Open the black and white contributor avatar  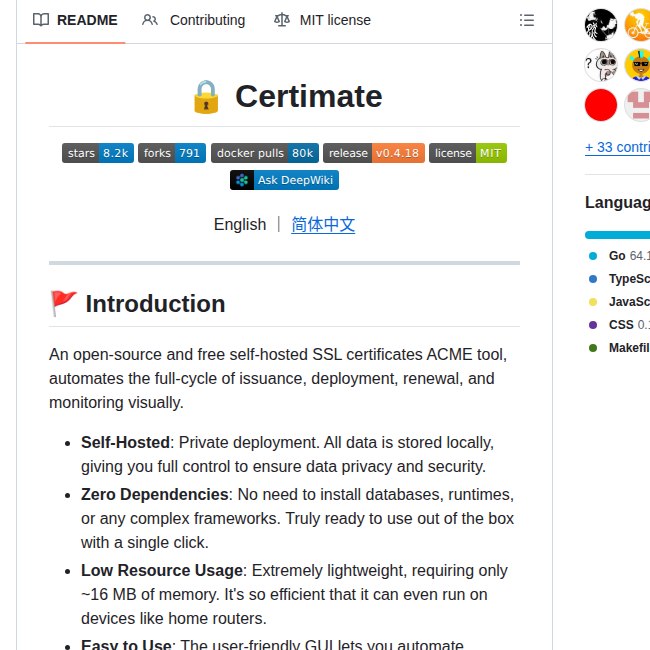pyautogui.click(x=601, y=25)
